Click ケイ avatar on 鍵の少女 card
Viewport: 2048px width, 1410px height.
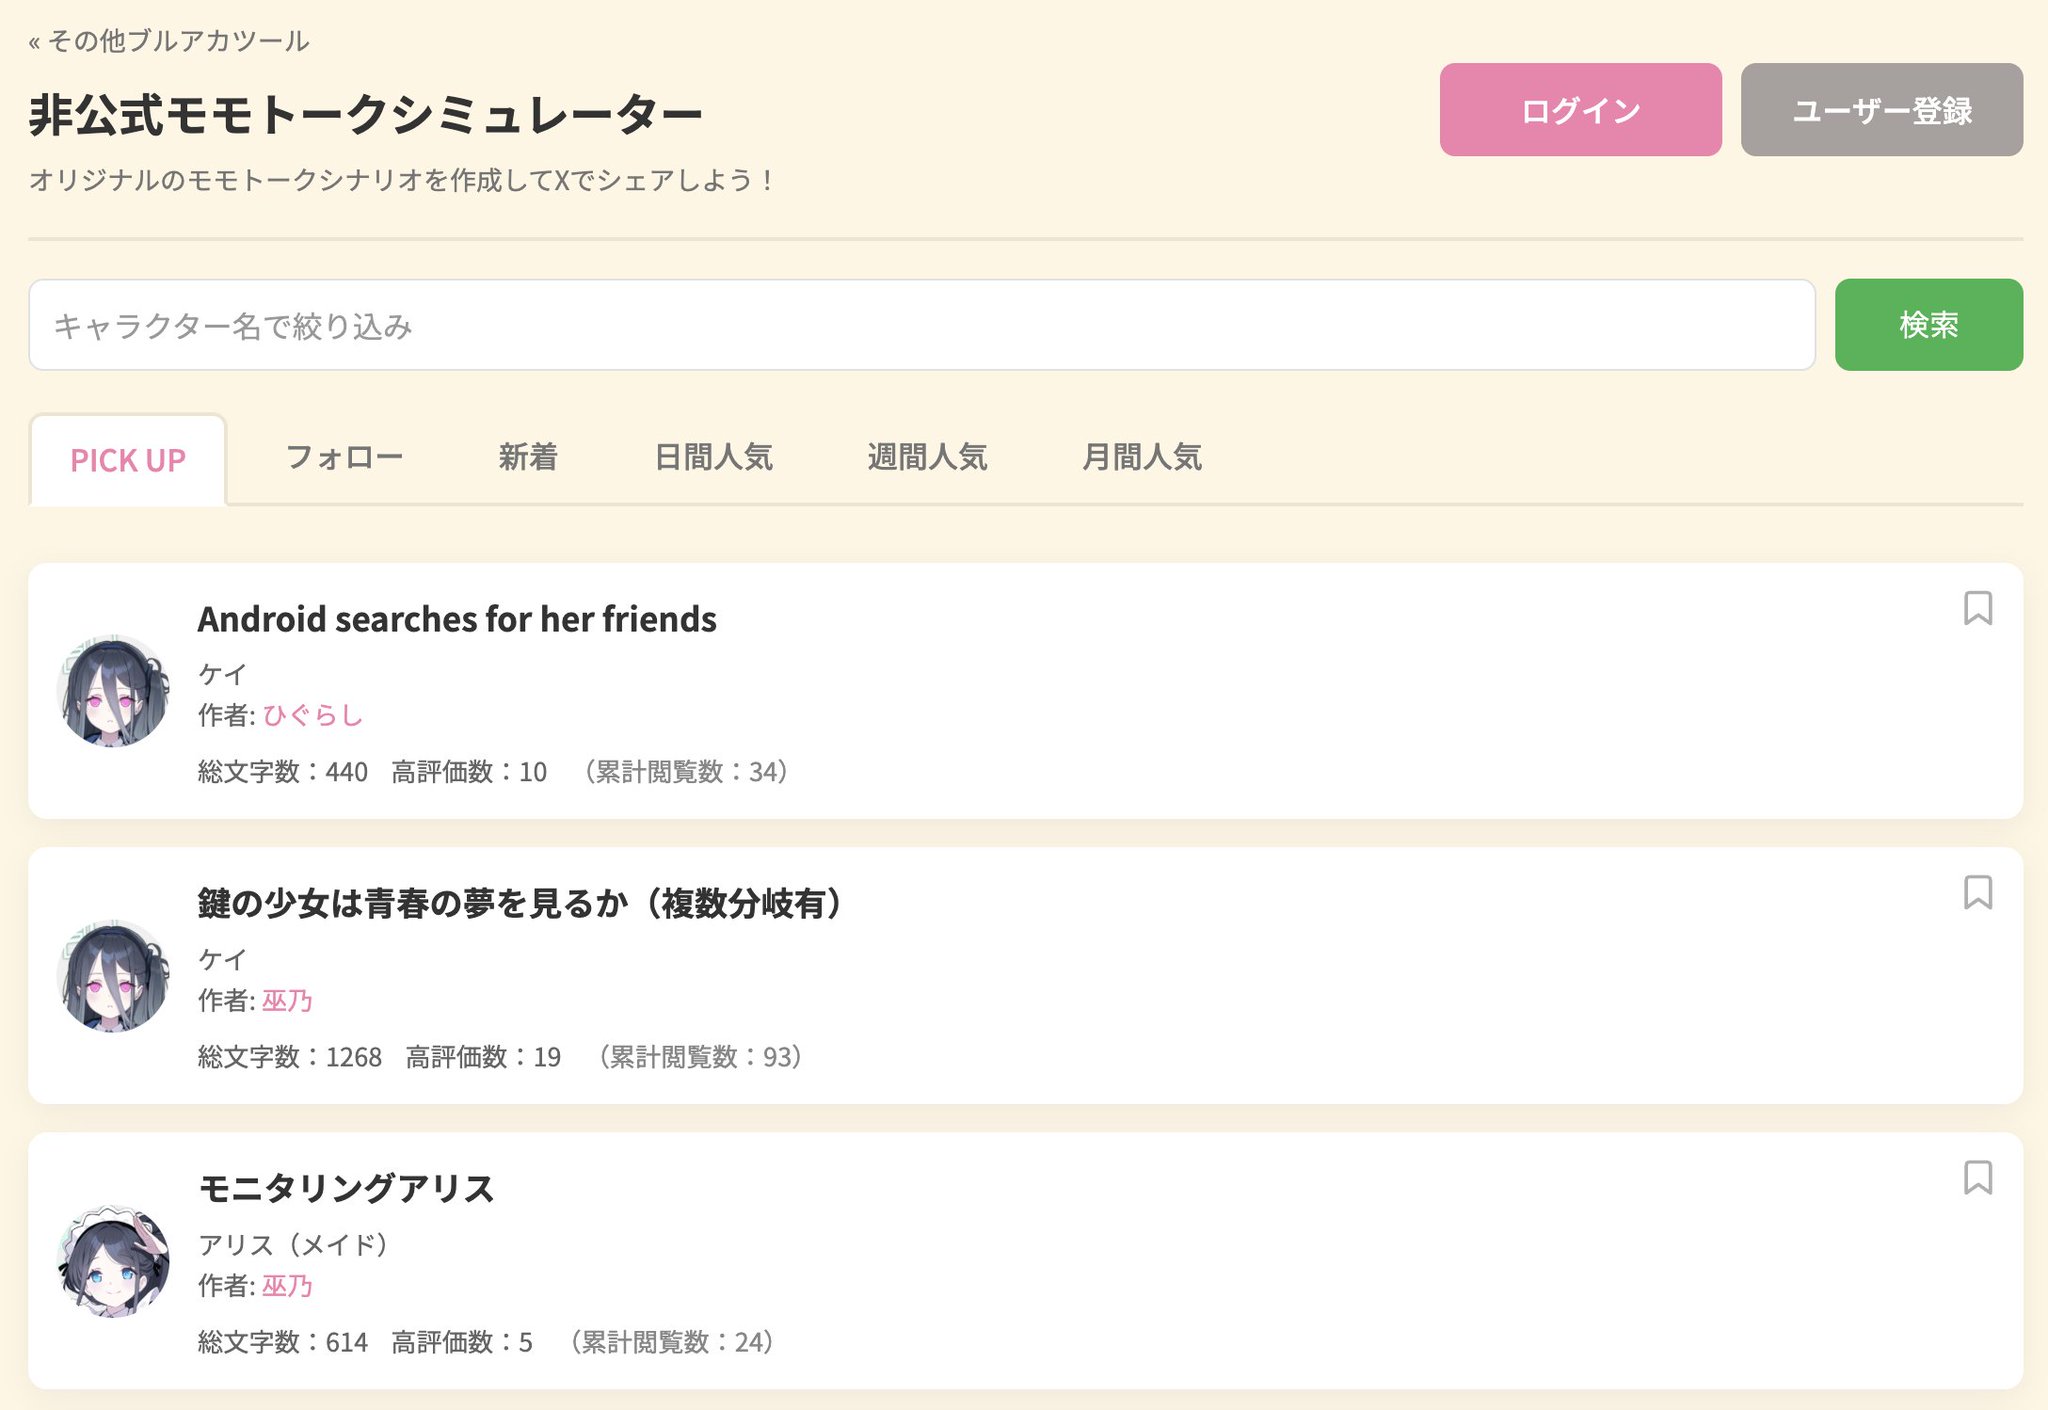pos(113,976)
